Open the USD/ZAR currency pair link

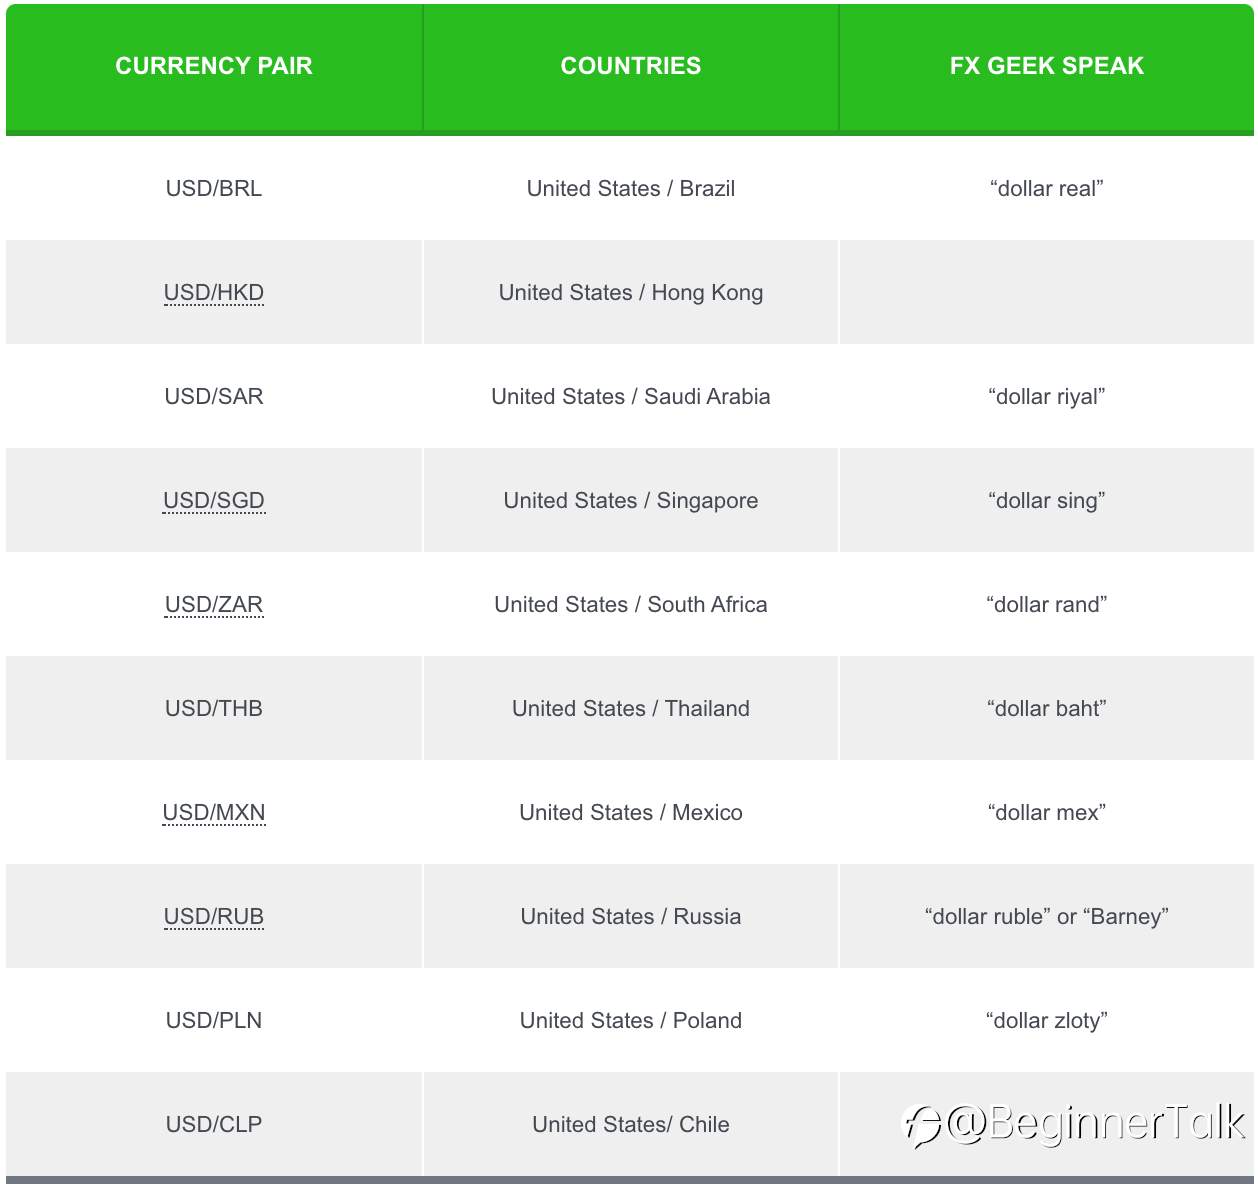pyautogui.click(x=214, y=604)
